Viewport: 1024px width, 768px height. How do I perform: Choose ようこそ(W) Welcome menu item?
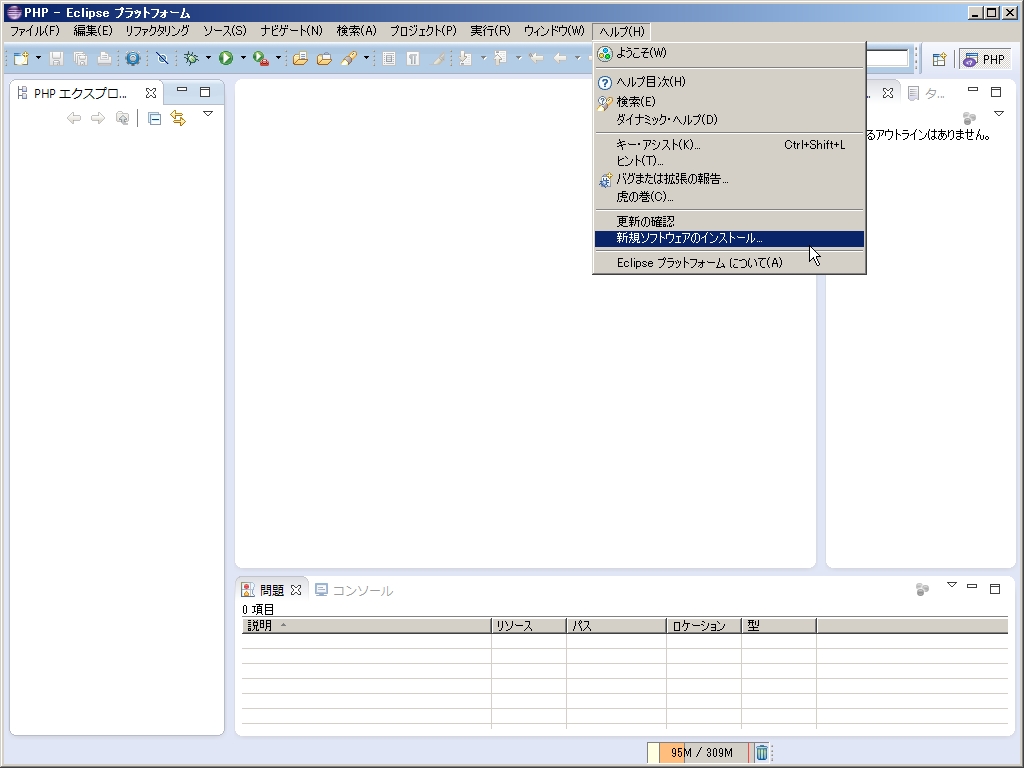pos(729,53)
